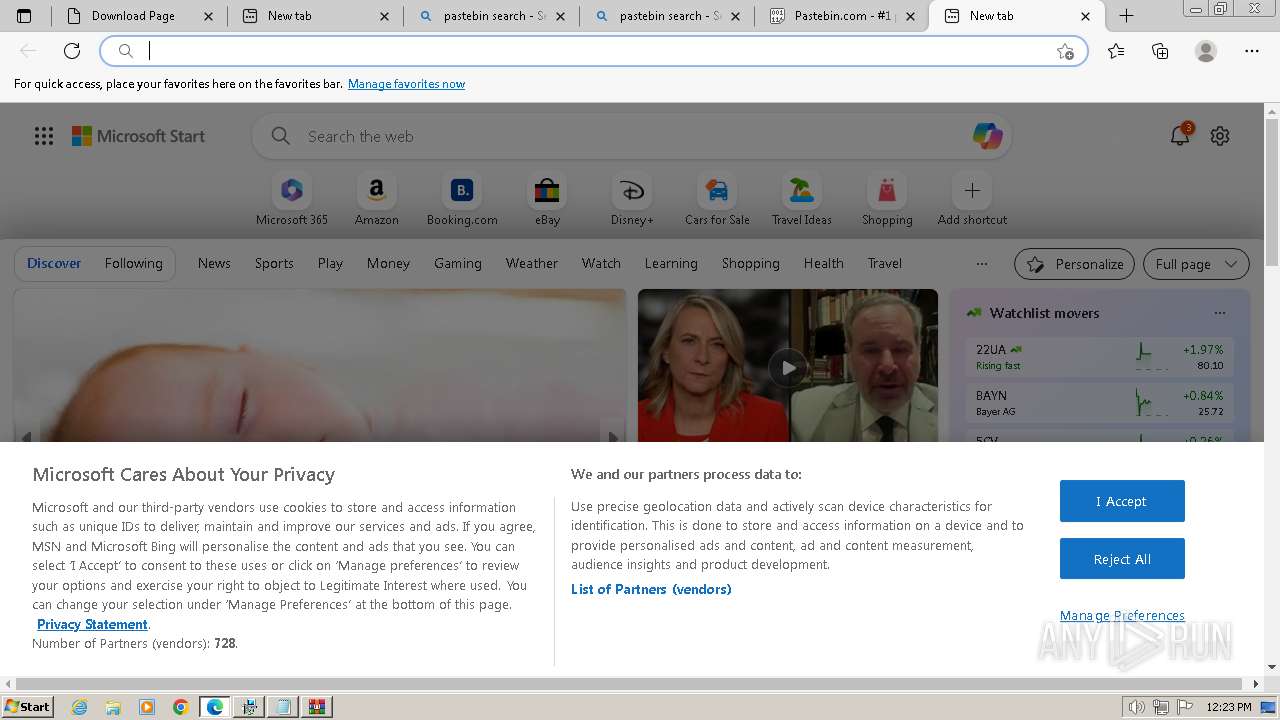This screenshot has width=1280, height=720.
Task: Open the browser profile avatar
Action: (1206, 51)
